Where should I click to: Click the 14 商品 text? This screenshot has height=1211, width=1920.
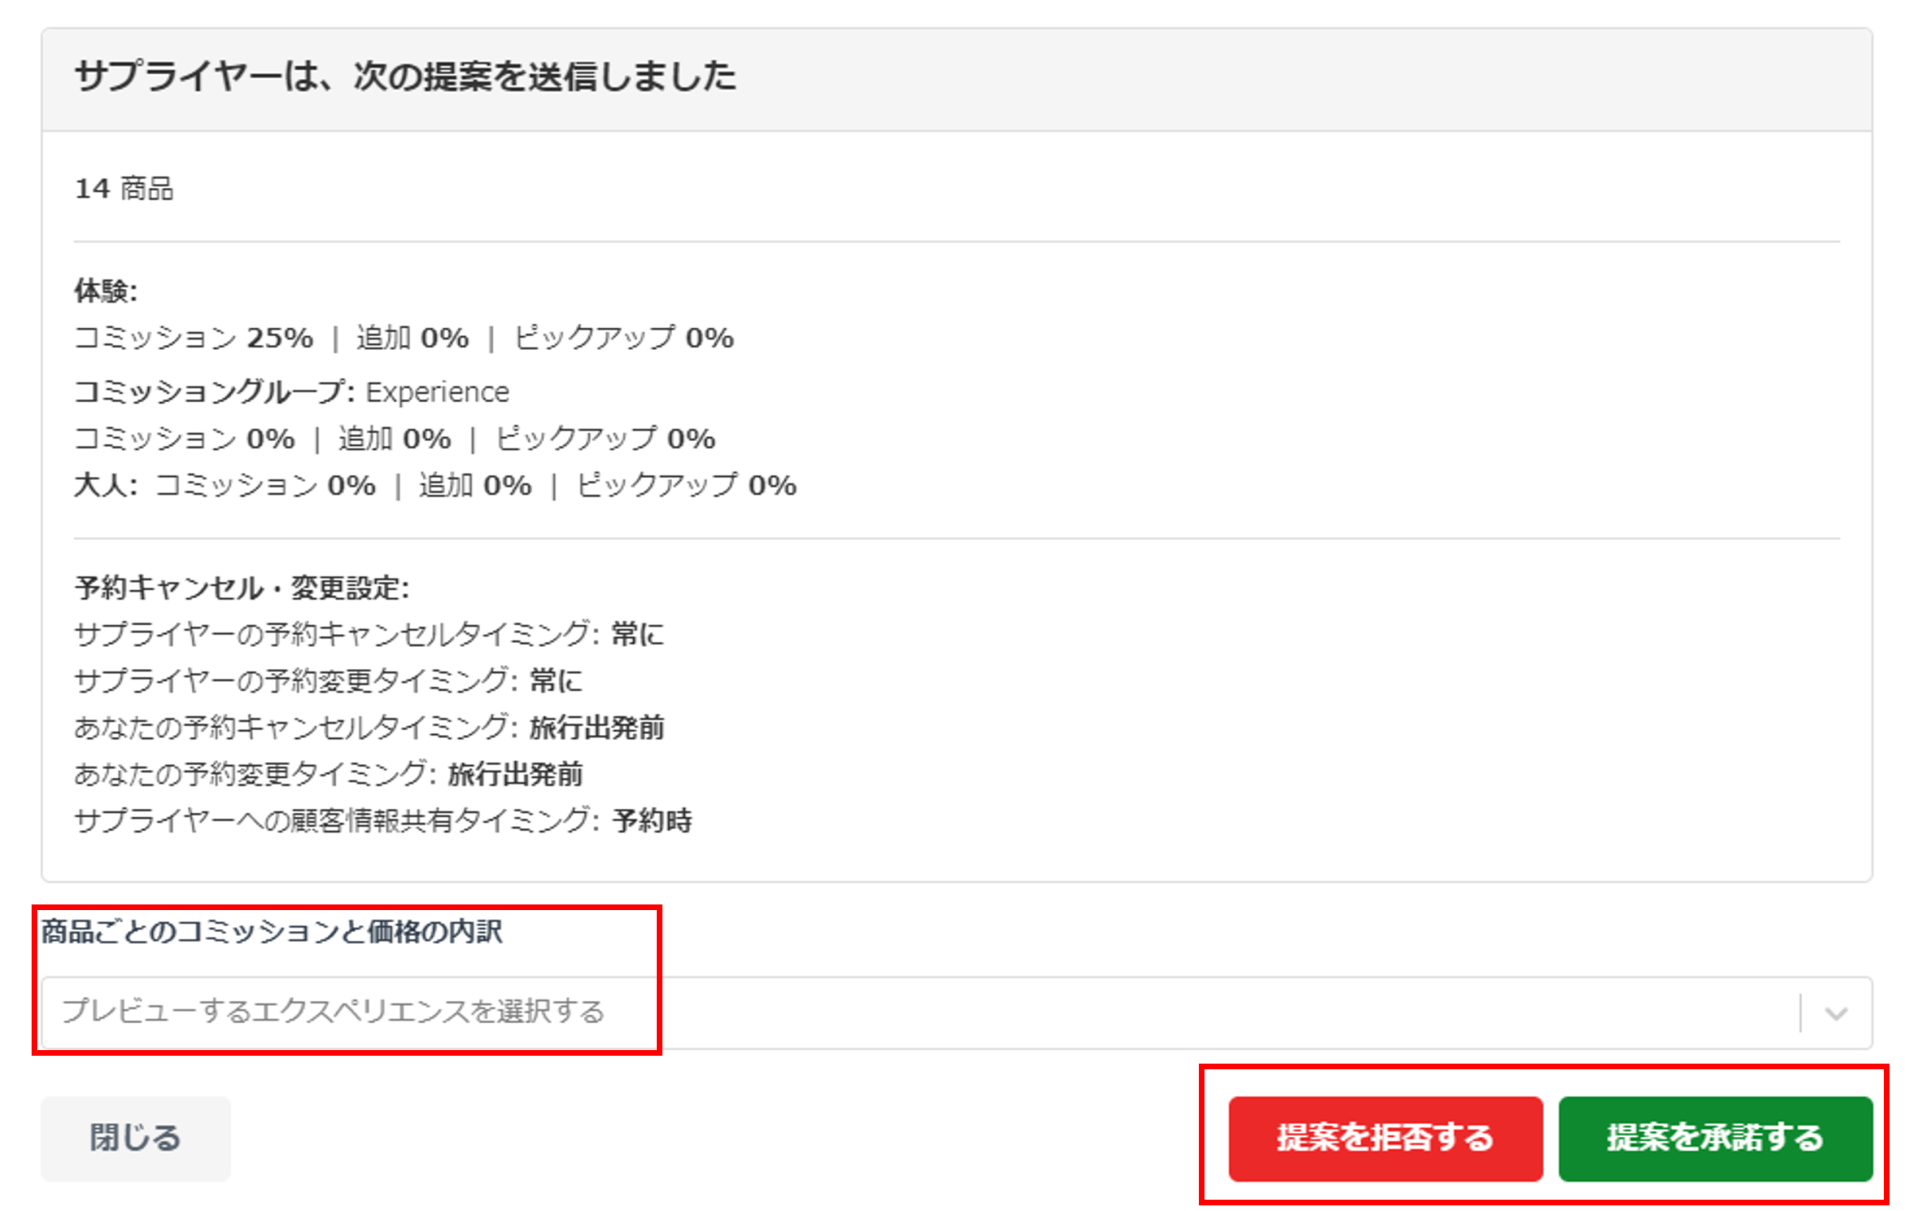124,188
